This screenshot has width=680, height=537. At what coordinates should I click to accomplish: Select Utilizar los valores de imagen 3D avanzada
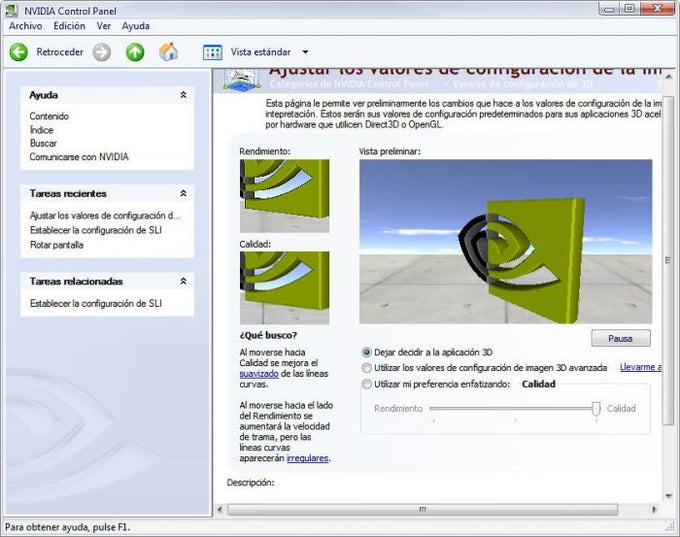click(x=367, y=368)
